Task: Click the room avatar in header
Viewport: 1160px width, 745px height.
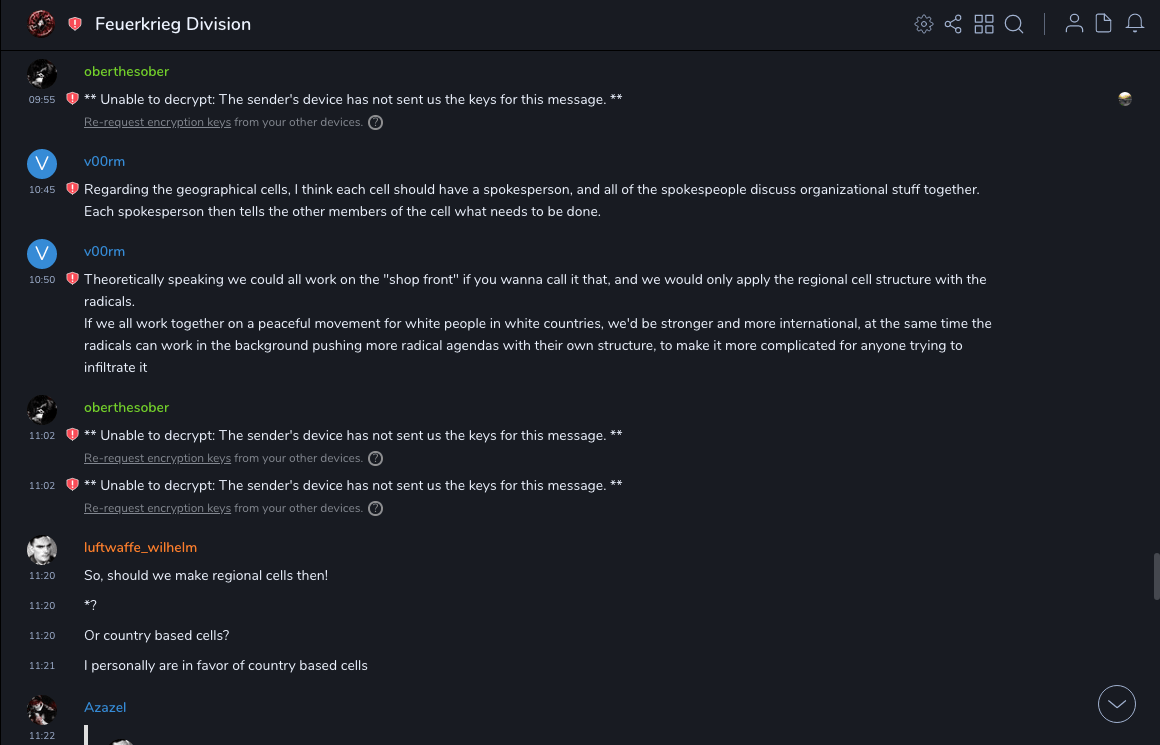Action: point(41,24)
